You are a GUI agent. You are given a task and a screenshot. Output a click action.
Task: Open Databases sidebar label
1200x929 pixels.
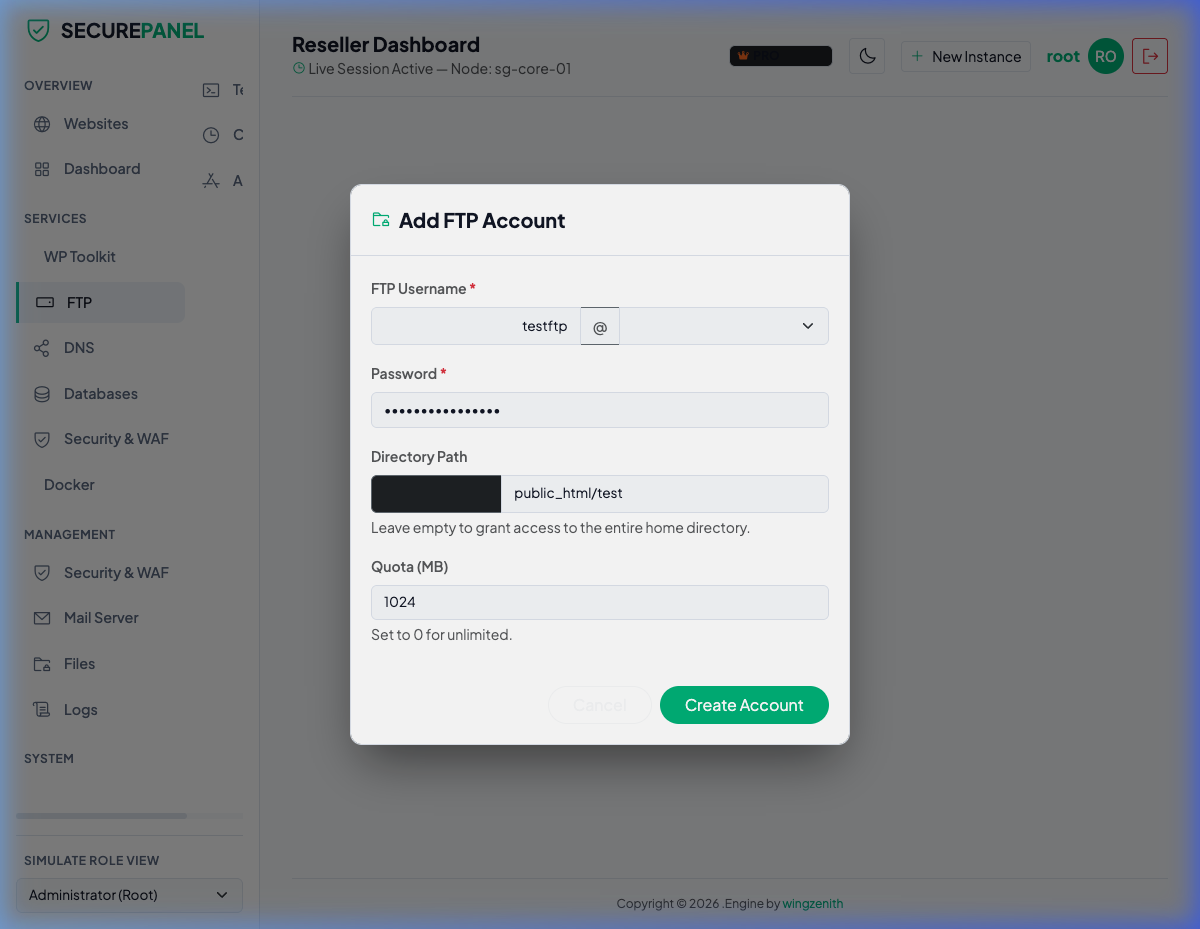click(x=101, y=394)
